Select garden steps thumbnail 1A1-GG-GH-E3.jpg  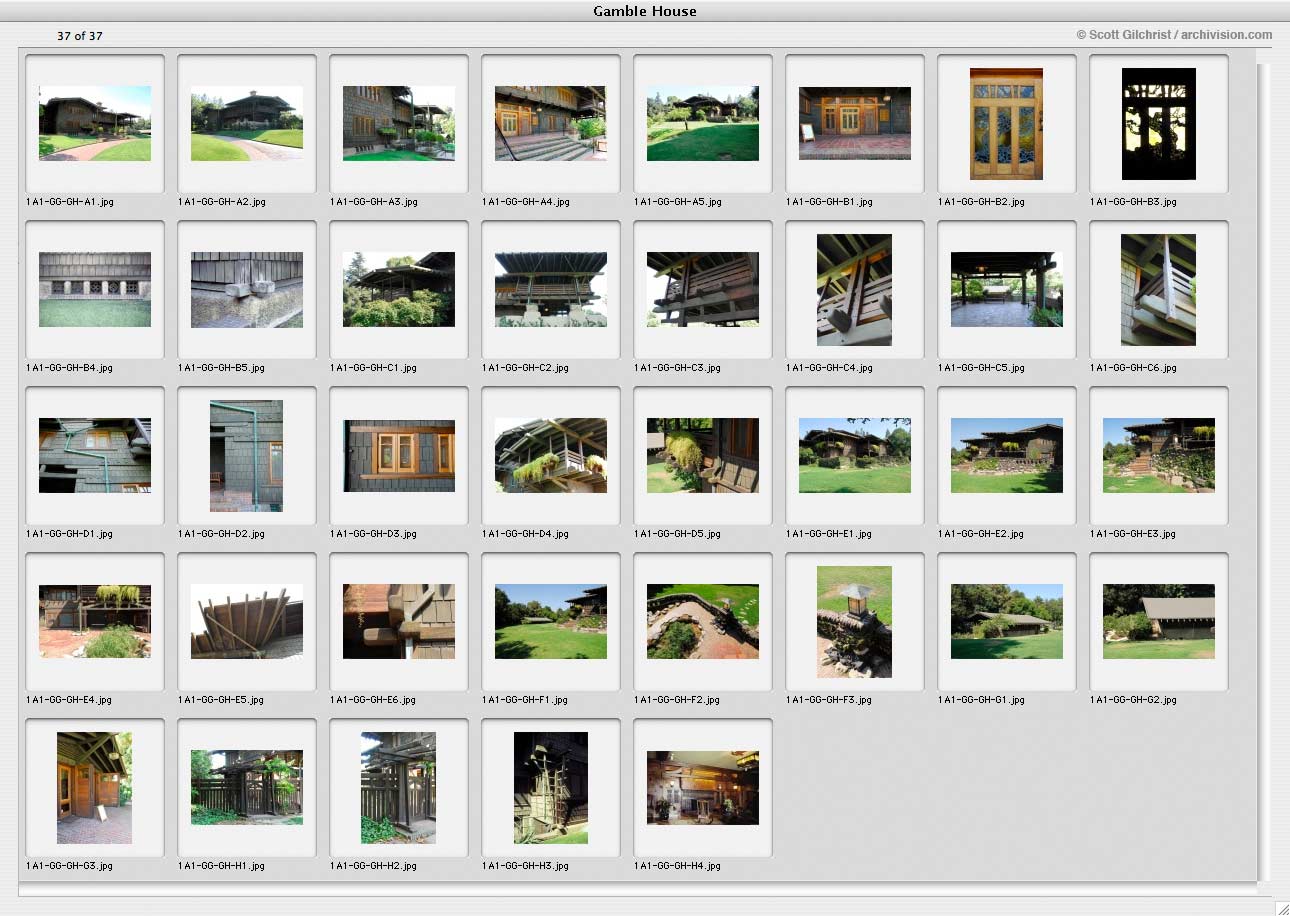pos(1159,455)
